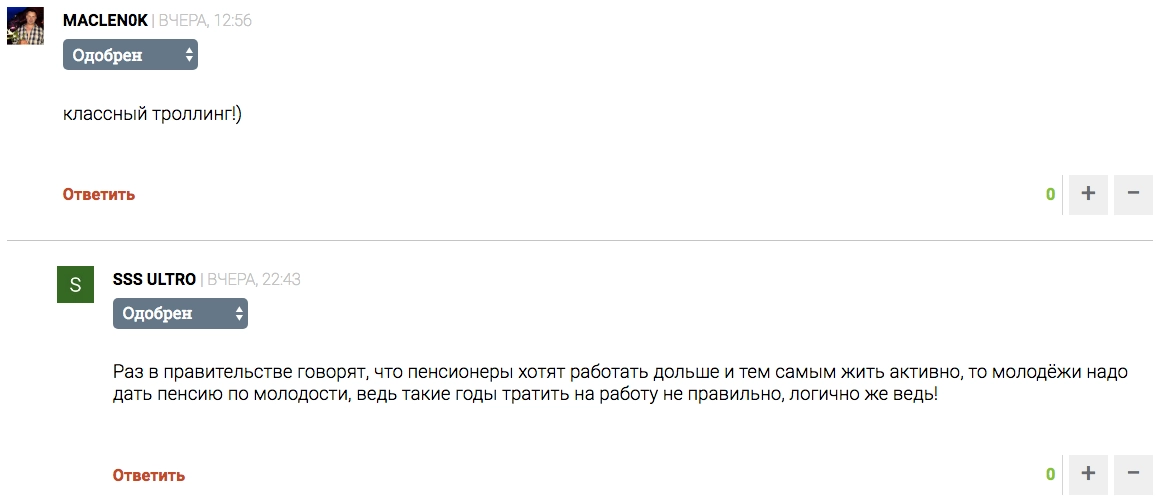Reply to MACLEN0K via Ответить

click(99, 195)
